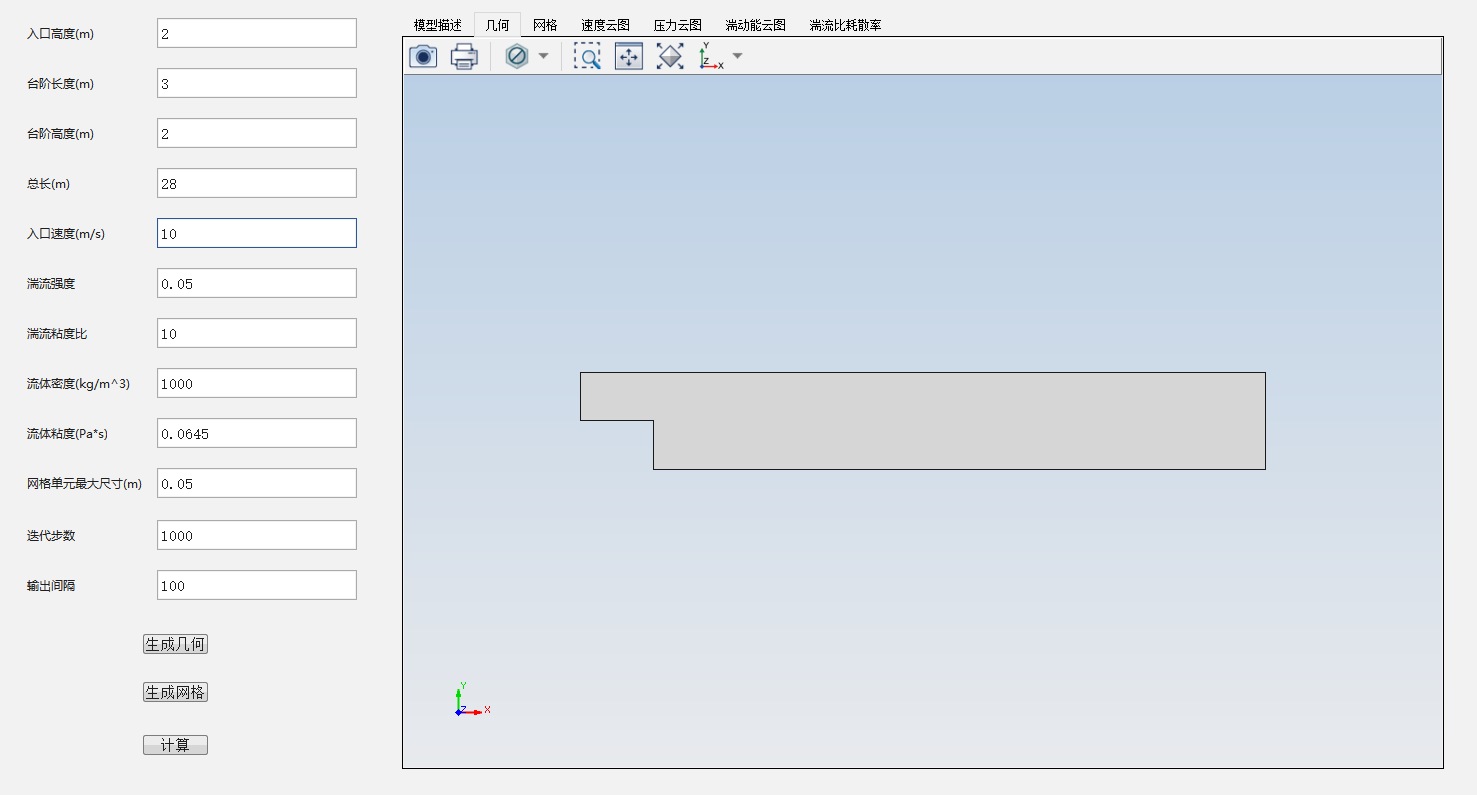Screen dimensions: 1477x795
Task: Open the dropdown arrow beside rendering icon
Action: point(543,57)
